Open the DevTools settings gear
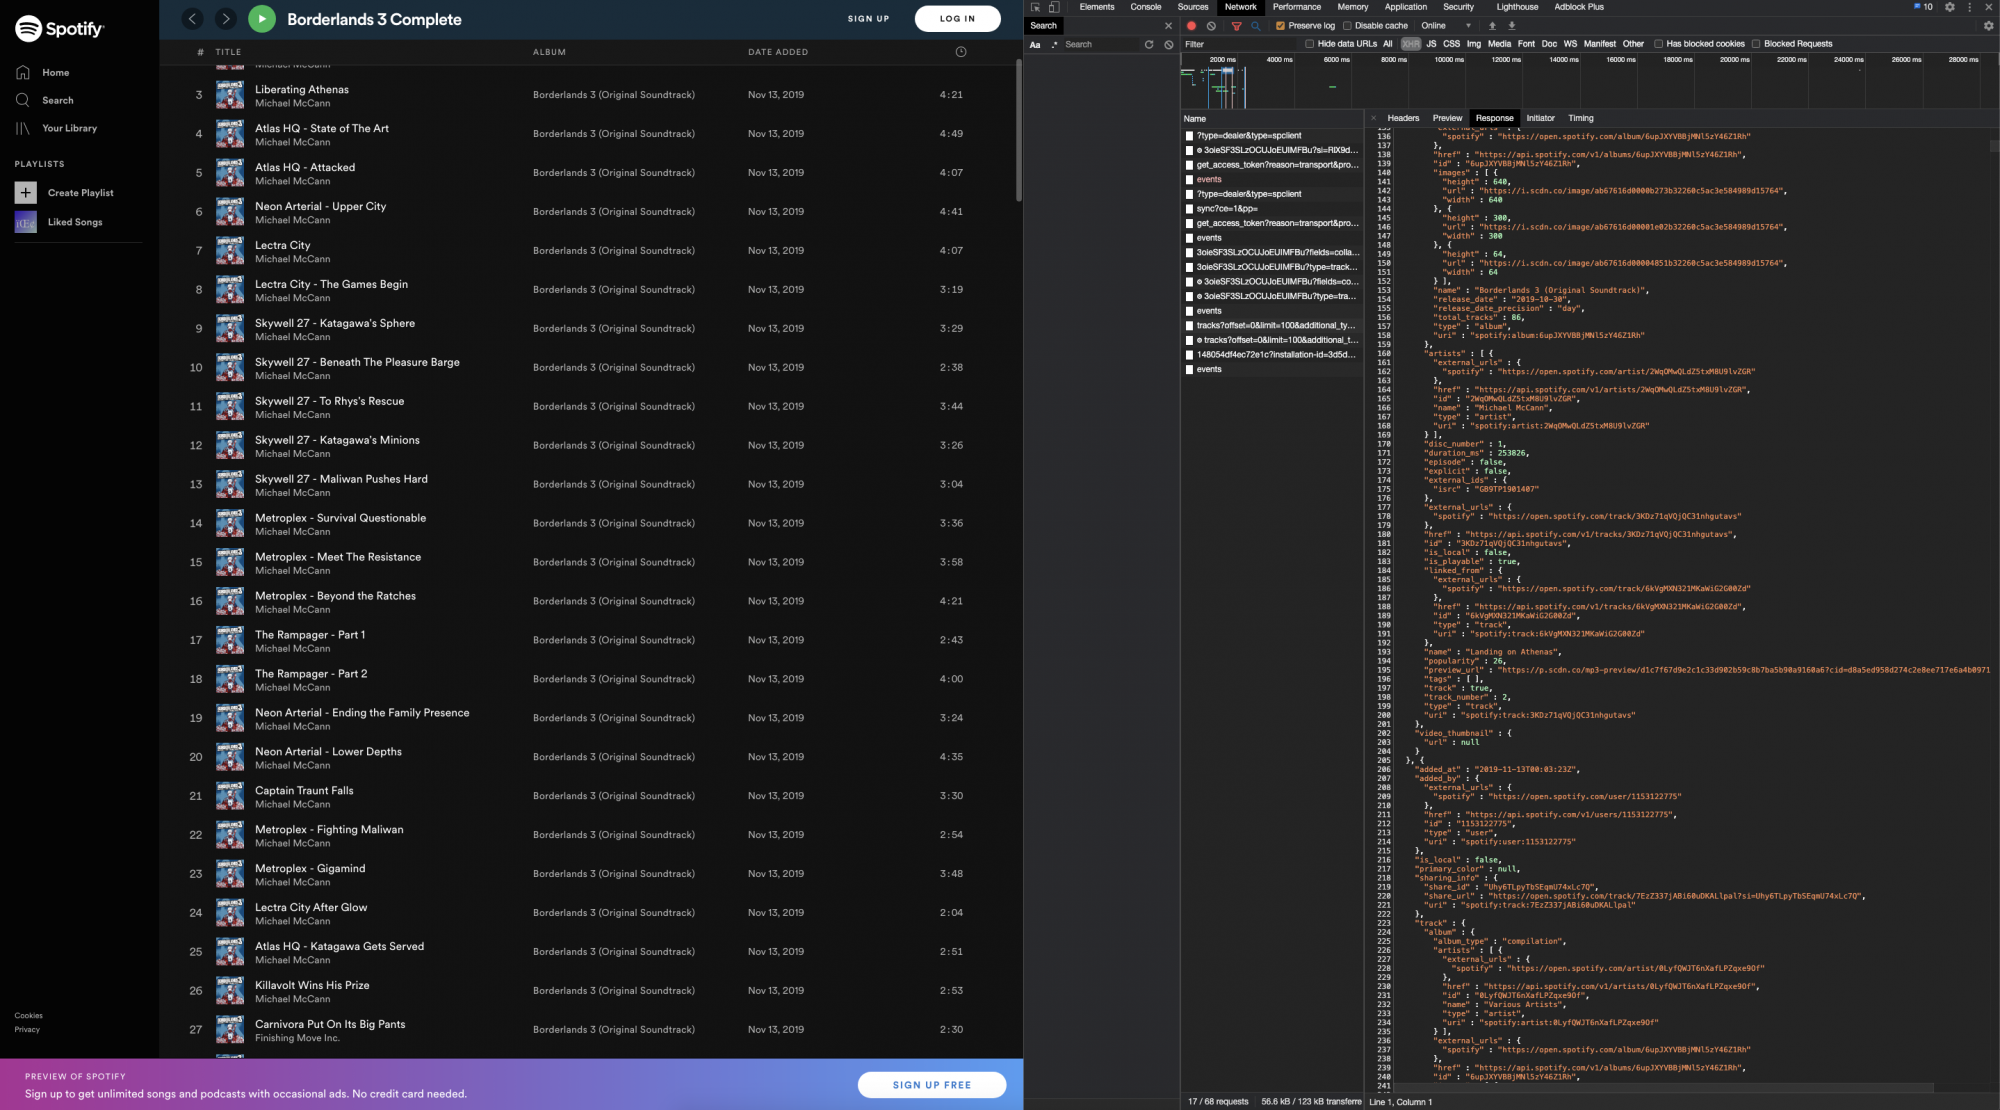Viewport: 2000px width, 1110px height. click(x=1949, y=7)
